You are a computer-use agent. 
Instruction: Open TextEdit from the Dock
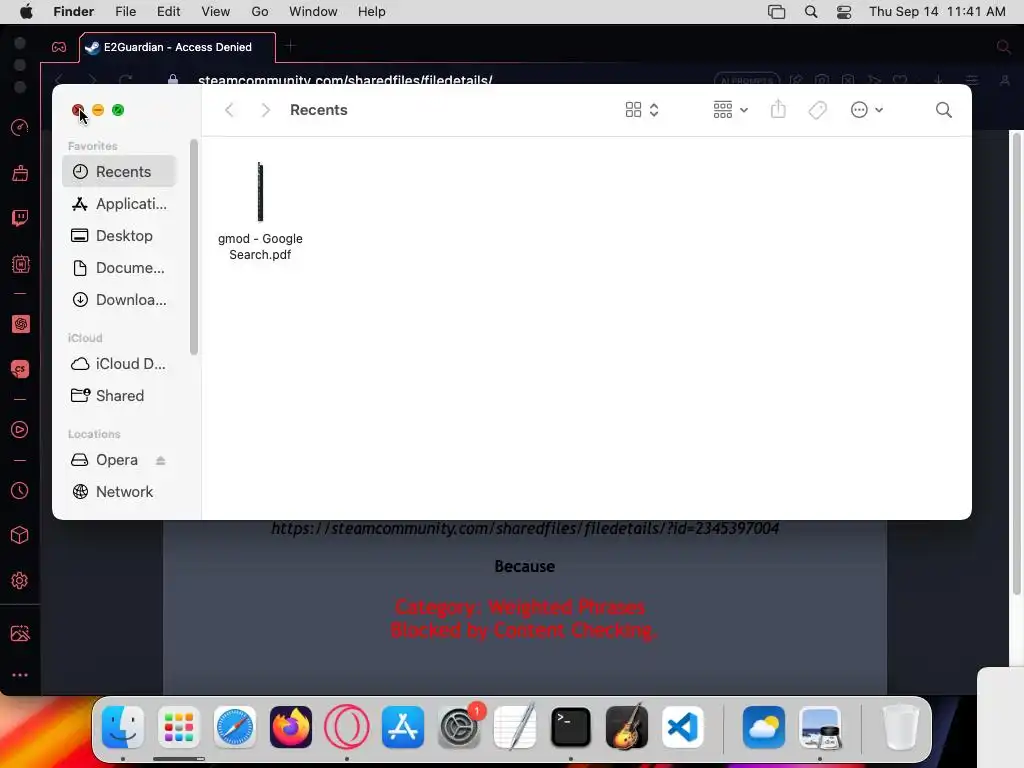[x=515, y=727]
